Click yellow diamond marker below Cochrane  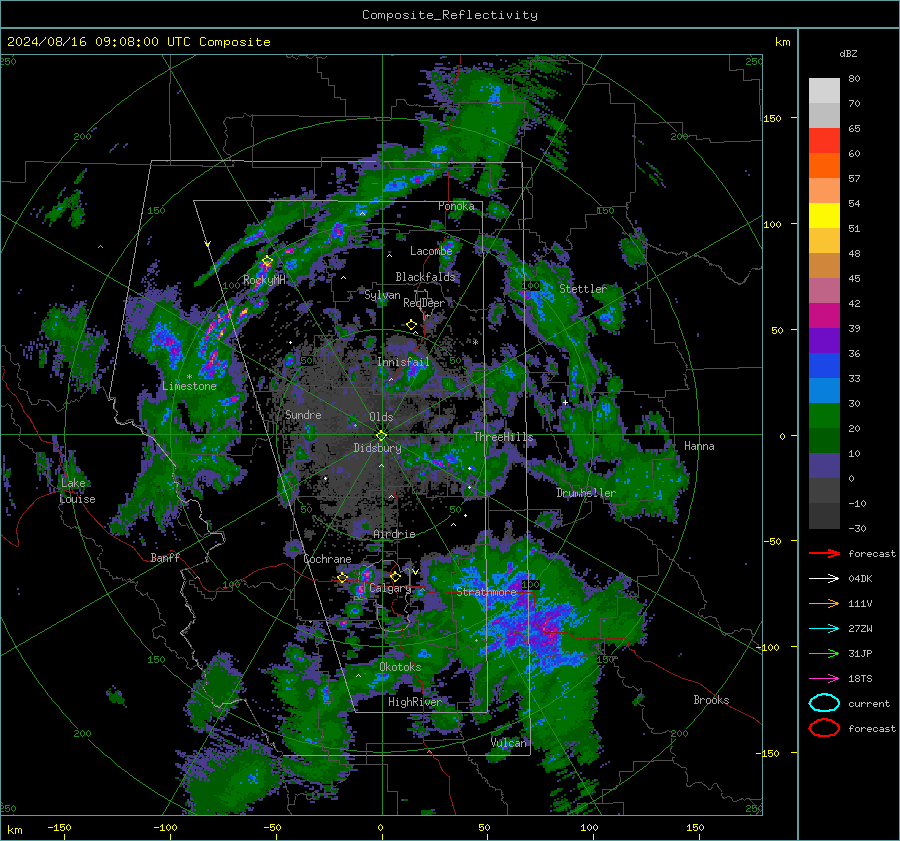point(342,577)
